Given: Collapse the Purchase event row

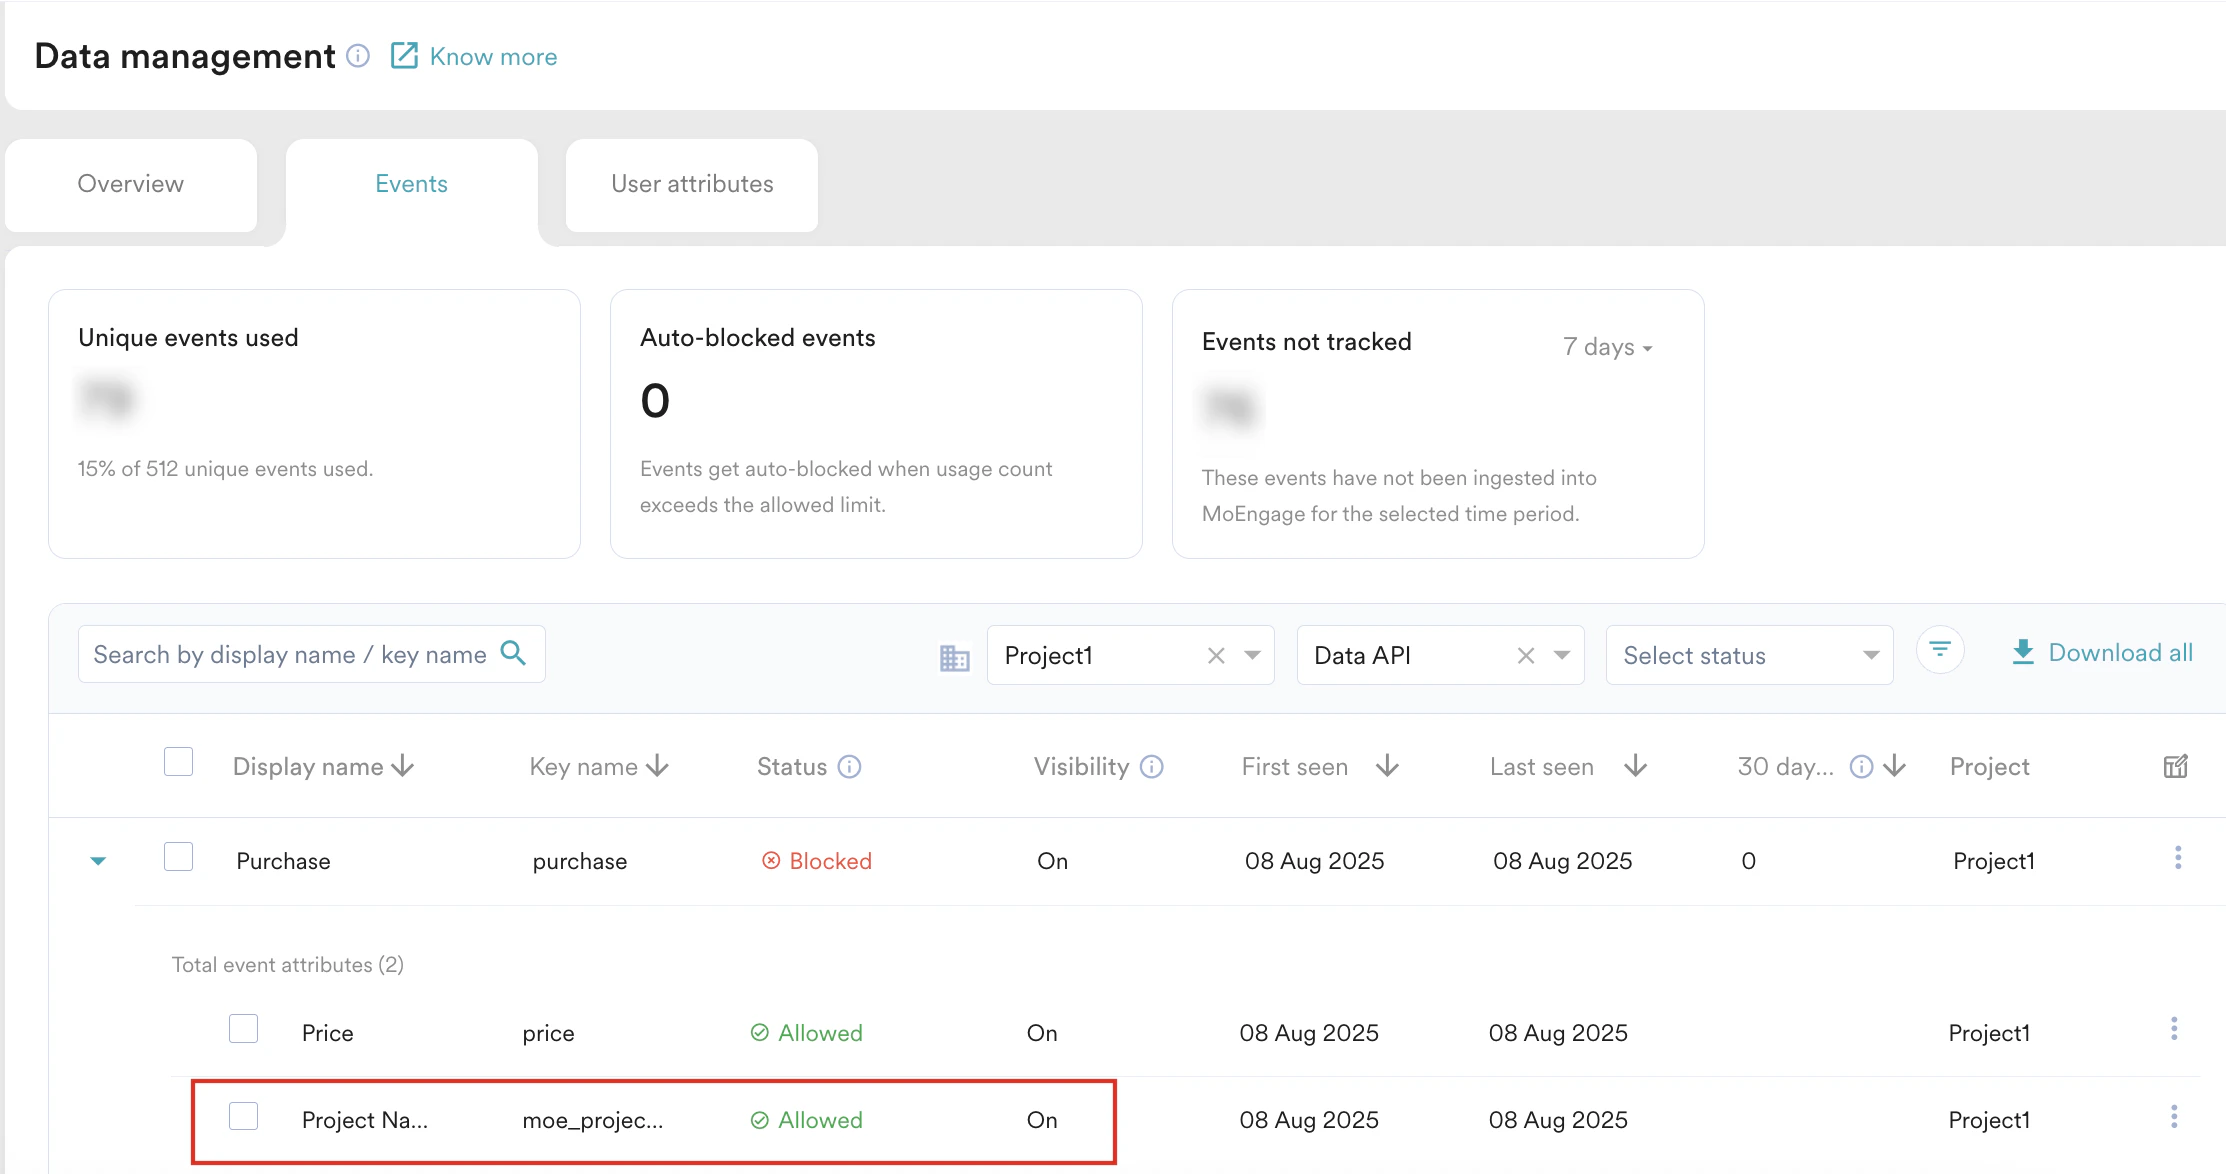Looking at the screenshot, I should (x=98, y=861).
